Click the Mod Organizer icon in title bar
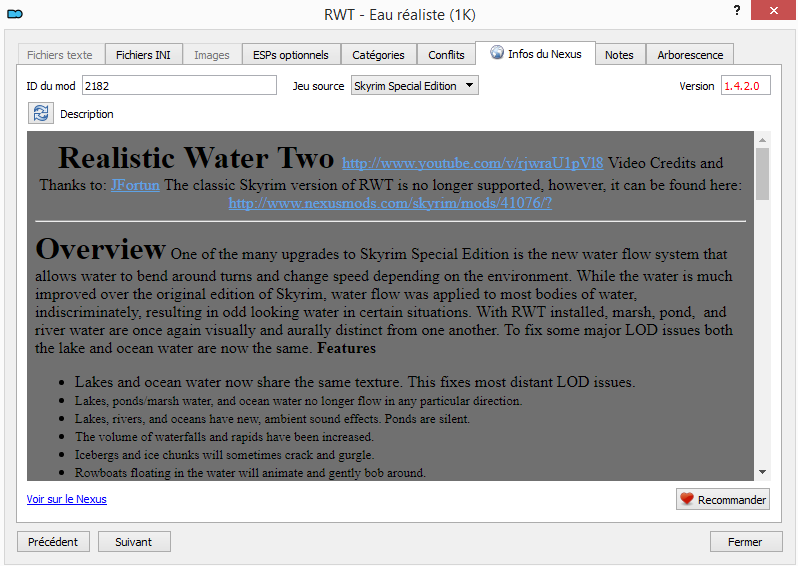Viewport: 798px width, 566px height. tap(15, 15)
